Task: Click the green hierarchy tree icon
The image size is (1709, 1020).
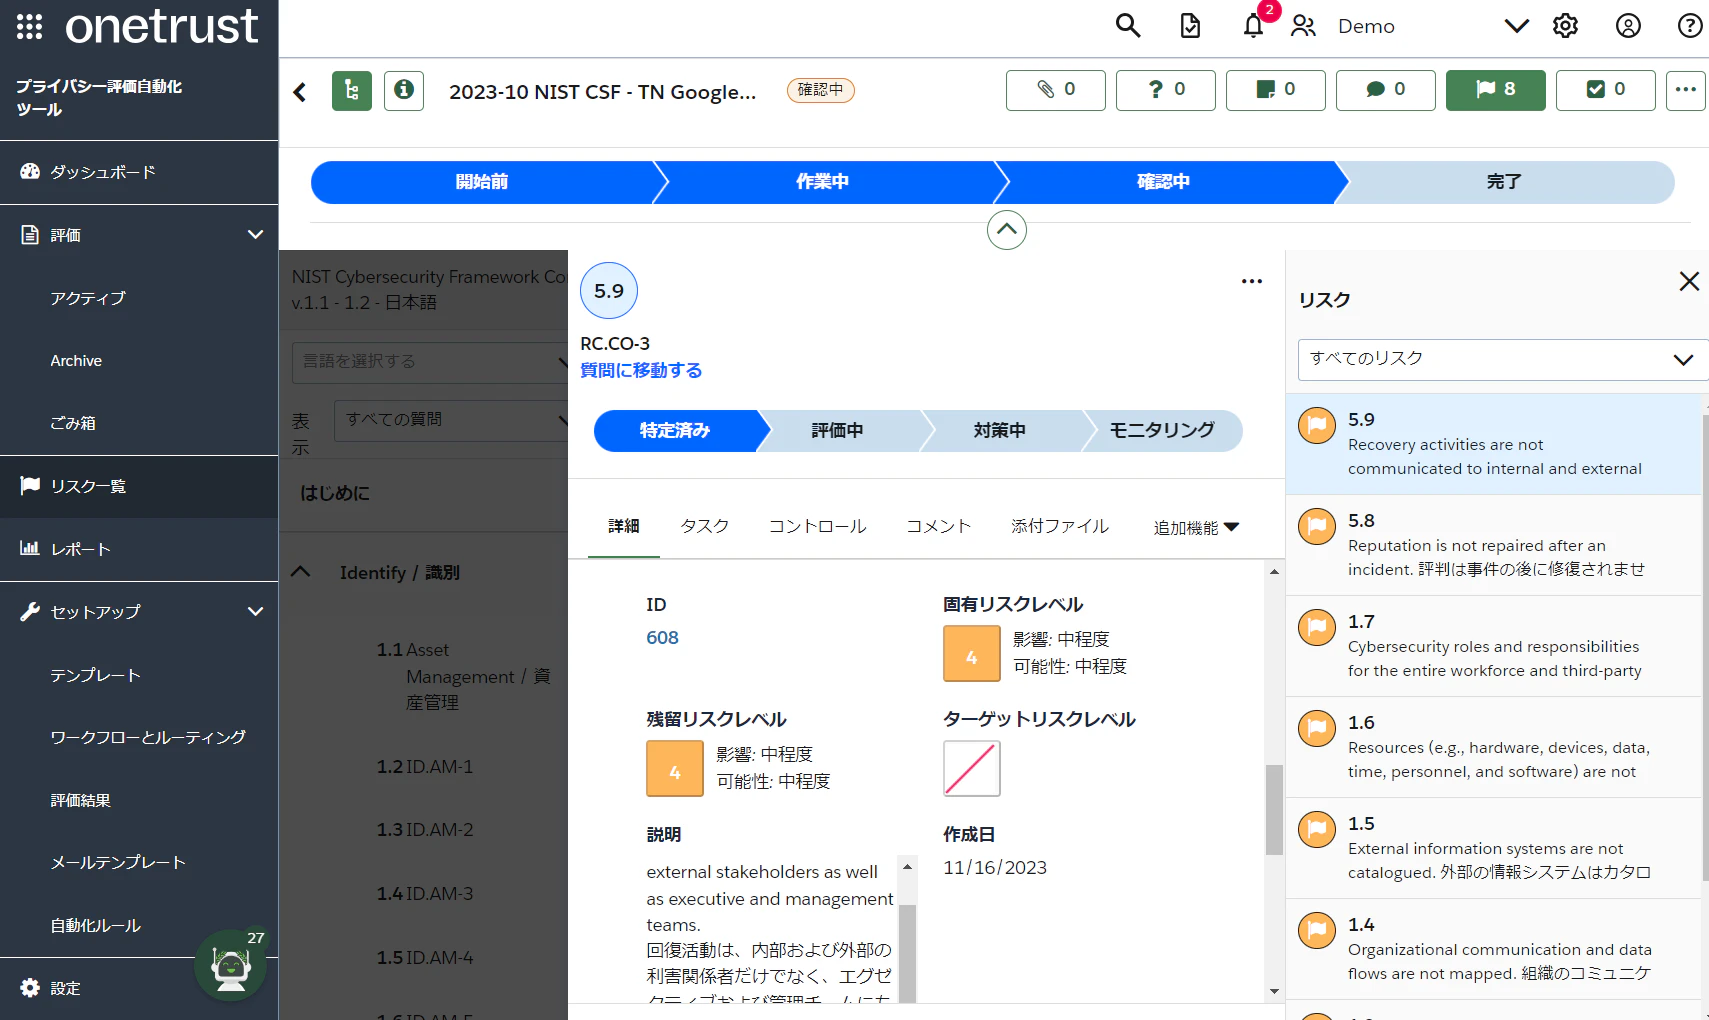Action: (x=352, y=91)
